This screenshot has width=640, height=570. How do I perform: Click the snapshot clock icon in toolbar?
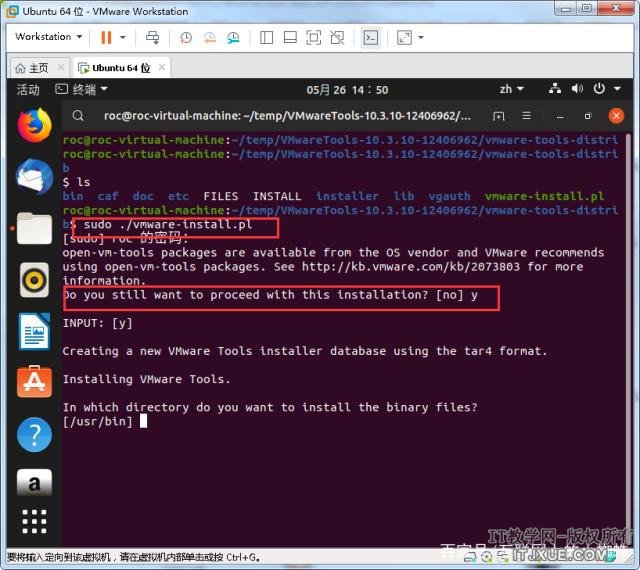click(x=185, y=37)
